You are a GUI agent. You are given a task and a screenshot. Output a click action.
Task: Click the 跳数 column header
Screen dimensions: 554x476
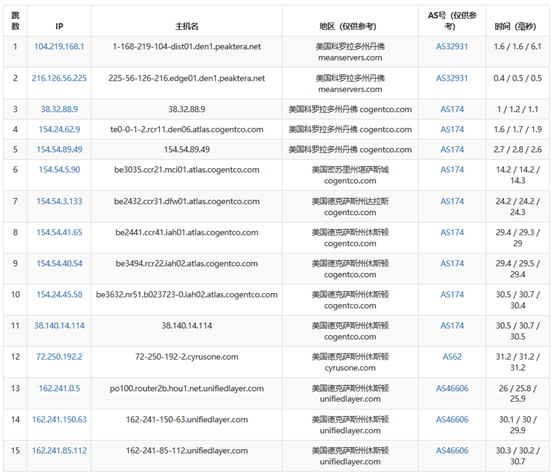pyautogui.click(x=15, y=21)
